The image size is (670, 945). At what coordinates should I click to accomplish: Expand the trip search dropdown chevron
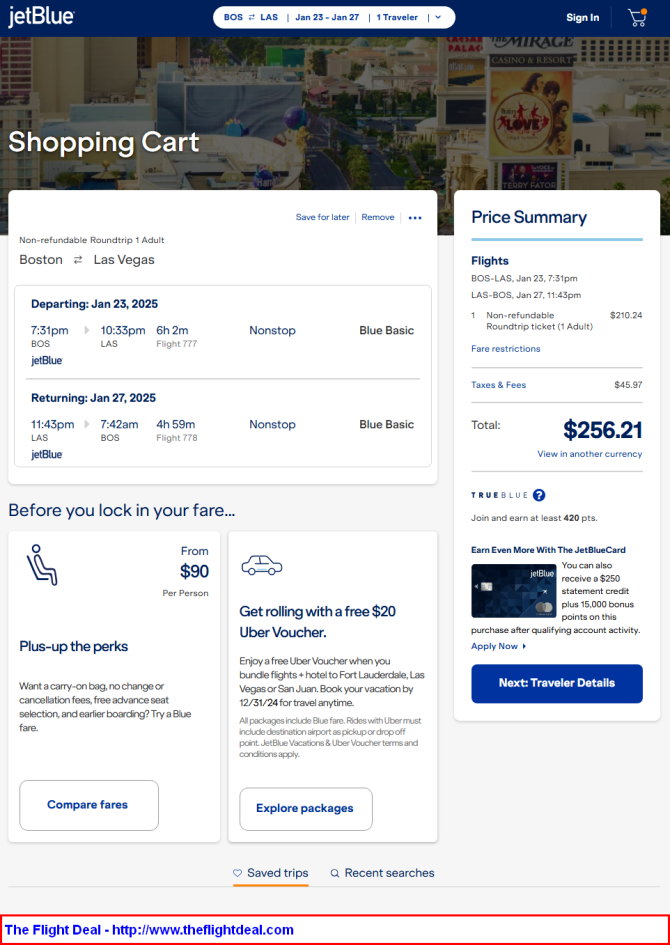point(438,17)
